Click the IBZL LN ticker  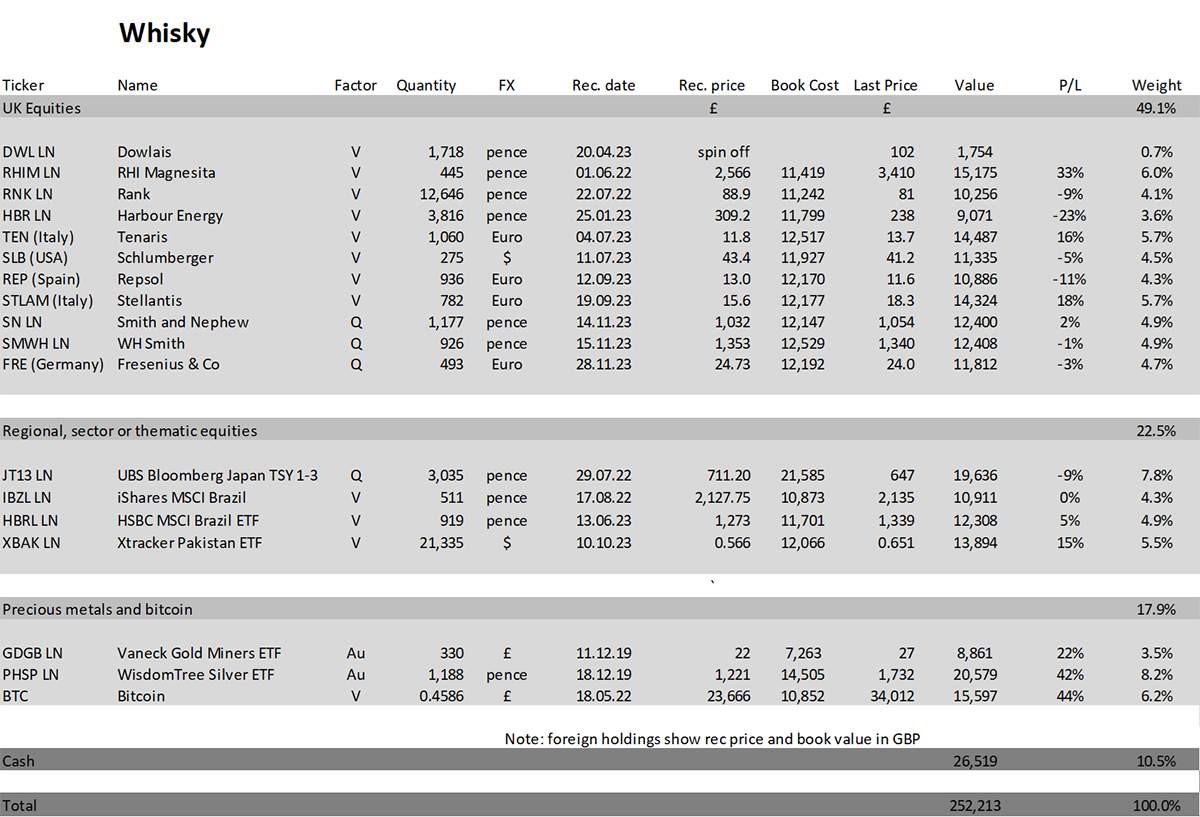[27, 497]
